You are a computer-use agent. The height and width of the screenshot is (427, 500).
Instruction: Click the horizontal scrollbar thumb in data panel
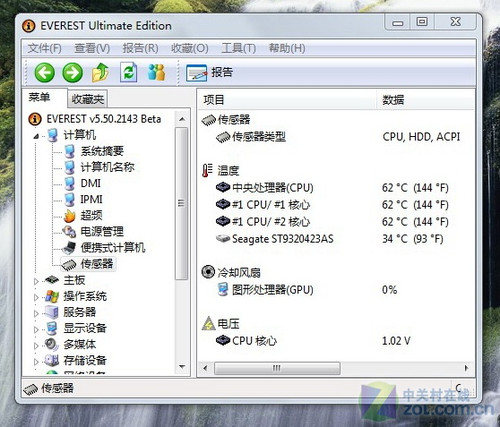tap(277, 368)
